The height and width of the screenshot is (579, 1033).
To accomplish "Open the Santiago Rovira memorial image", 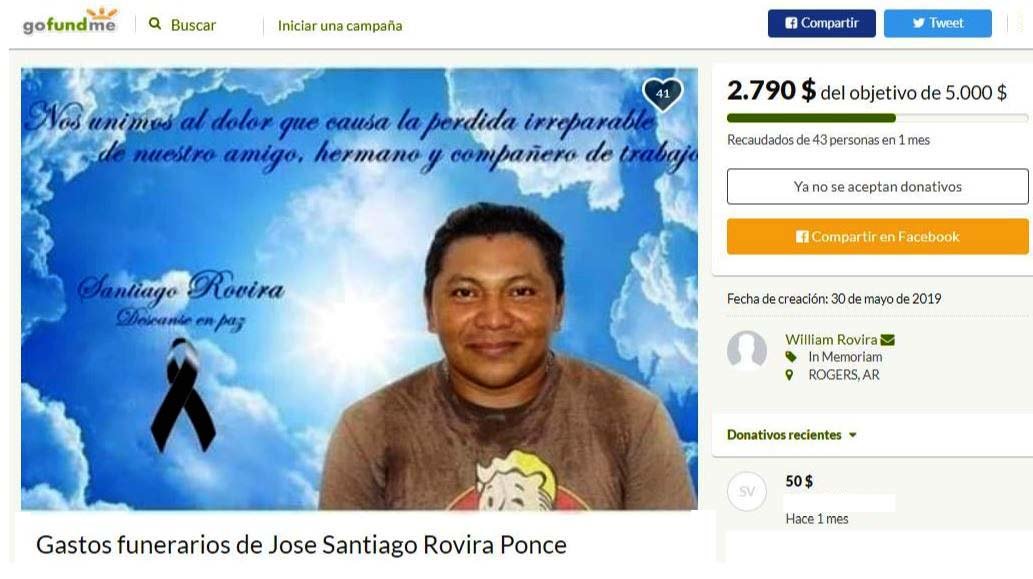I will pyautogui.click(x=359, y=289).
